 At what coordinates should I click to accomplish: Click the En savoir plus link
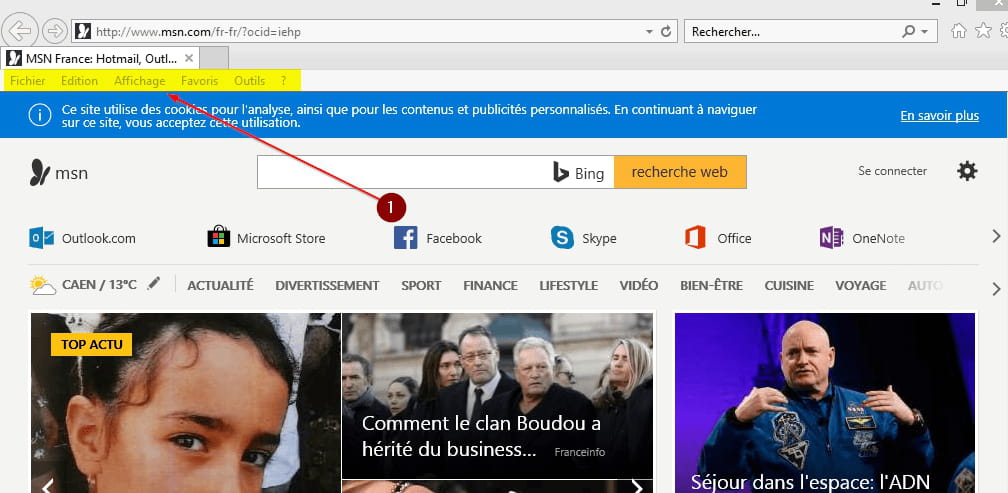pyautogui.click(x=939, y=116)
